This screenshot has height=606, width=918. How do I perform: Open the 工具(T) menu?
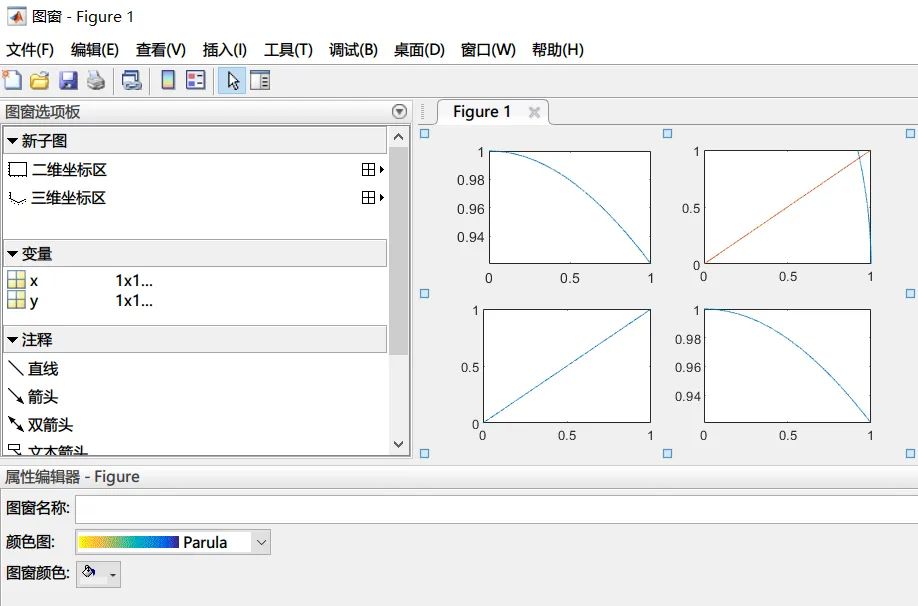tap(288, 50)
